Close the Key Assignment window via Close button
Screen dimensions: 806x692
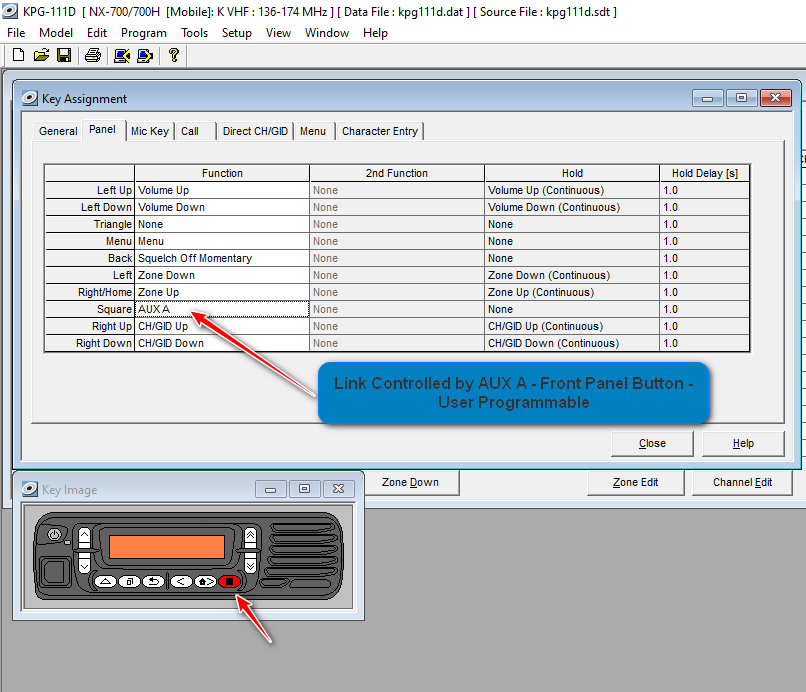click(652, 443)
